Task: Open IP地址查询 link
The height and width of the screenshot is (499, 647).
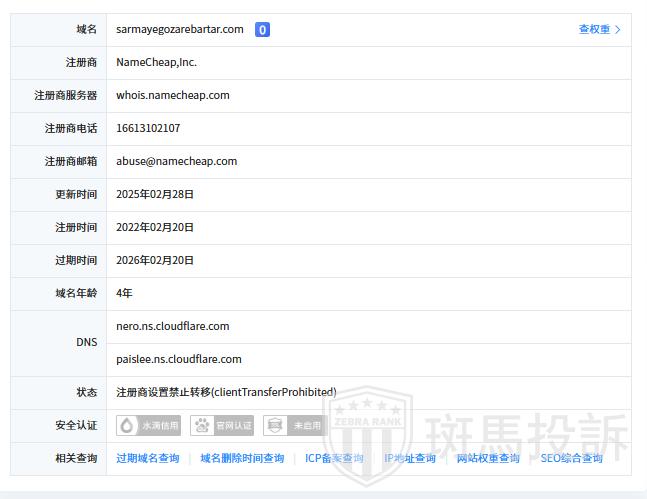Action: (410, 458)
